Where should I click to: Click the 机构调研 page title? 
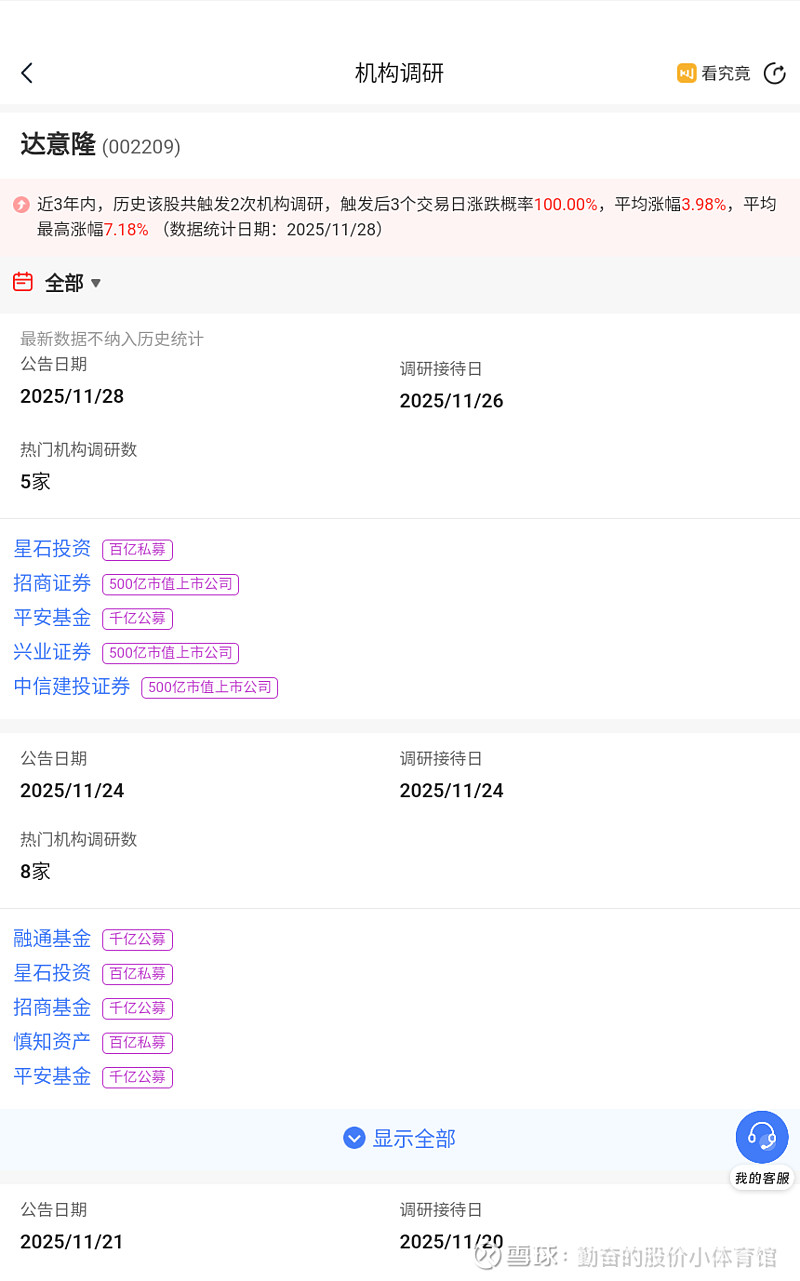pyautogui.click(x=399, y=73)
